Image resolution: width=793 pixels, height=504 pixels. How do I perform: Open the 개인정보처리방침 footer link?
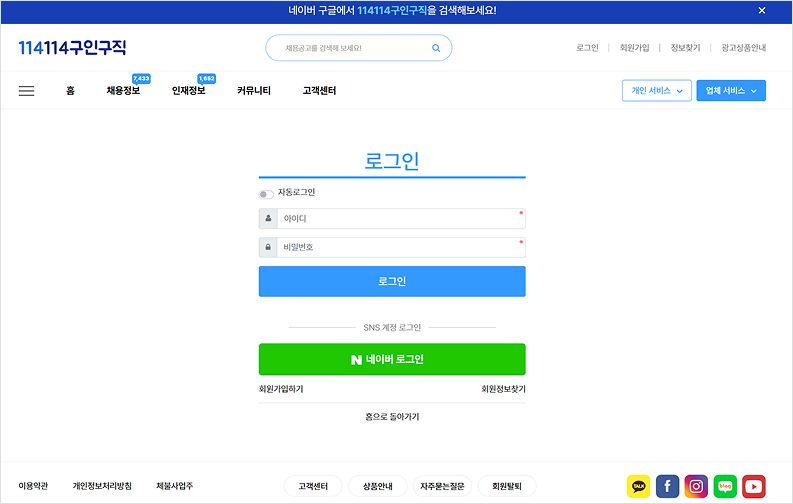pyautogui.click(x=102, y=486)
